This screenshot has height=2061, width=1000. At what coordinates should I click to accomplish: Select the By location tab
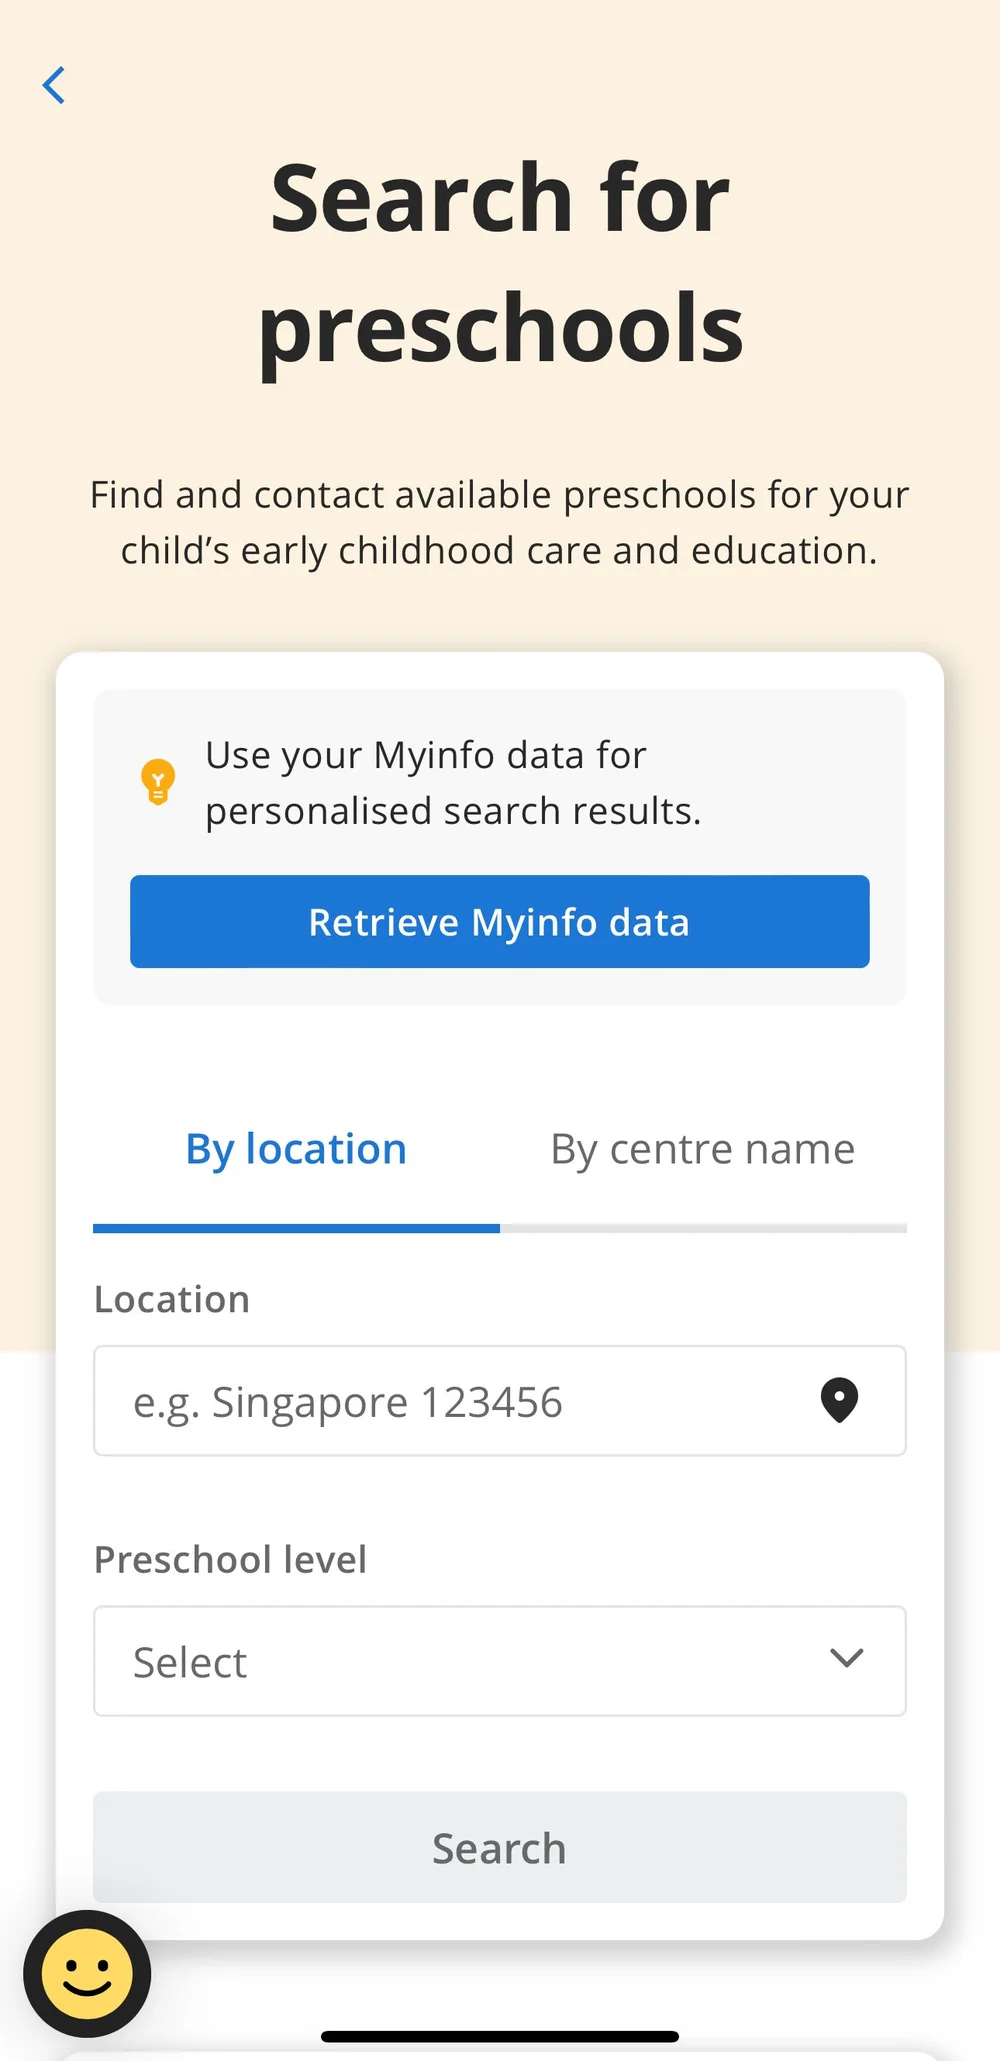[x=296, y=1150]
